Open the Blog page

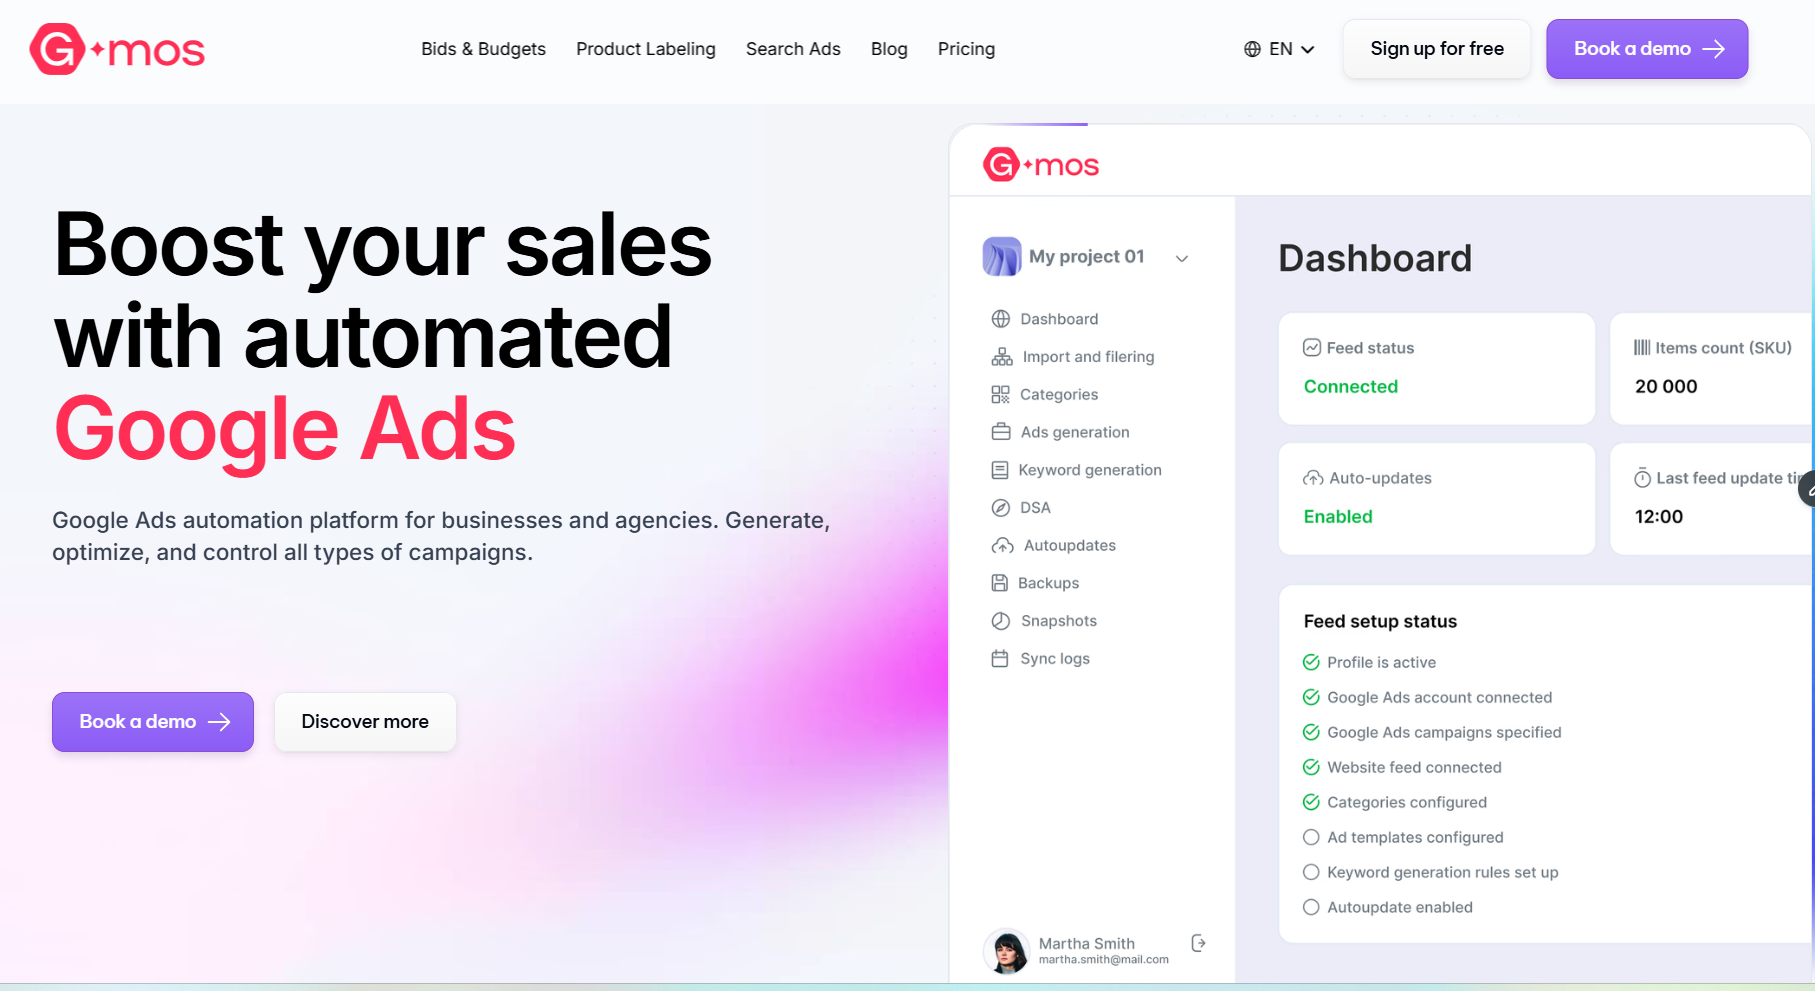point(889,49)
